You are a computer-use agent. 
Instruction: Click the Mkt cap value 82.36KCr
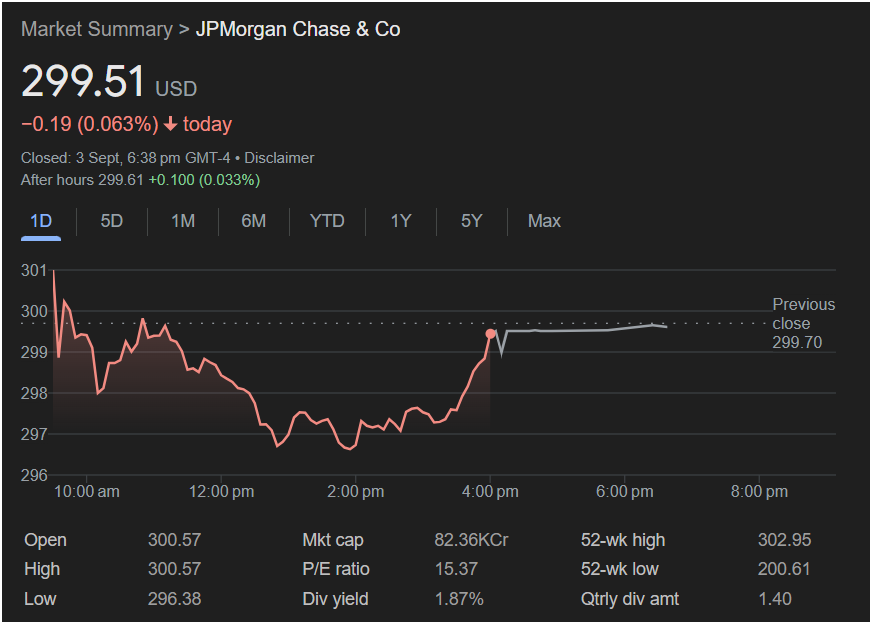pyautogui.click(x=471, y=540)
